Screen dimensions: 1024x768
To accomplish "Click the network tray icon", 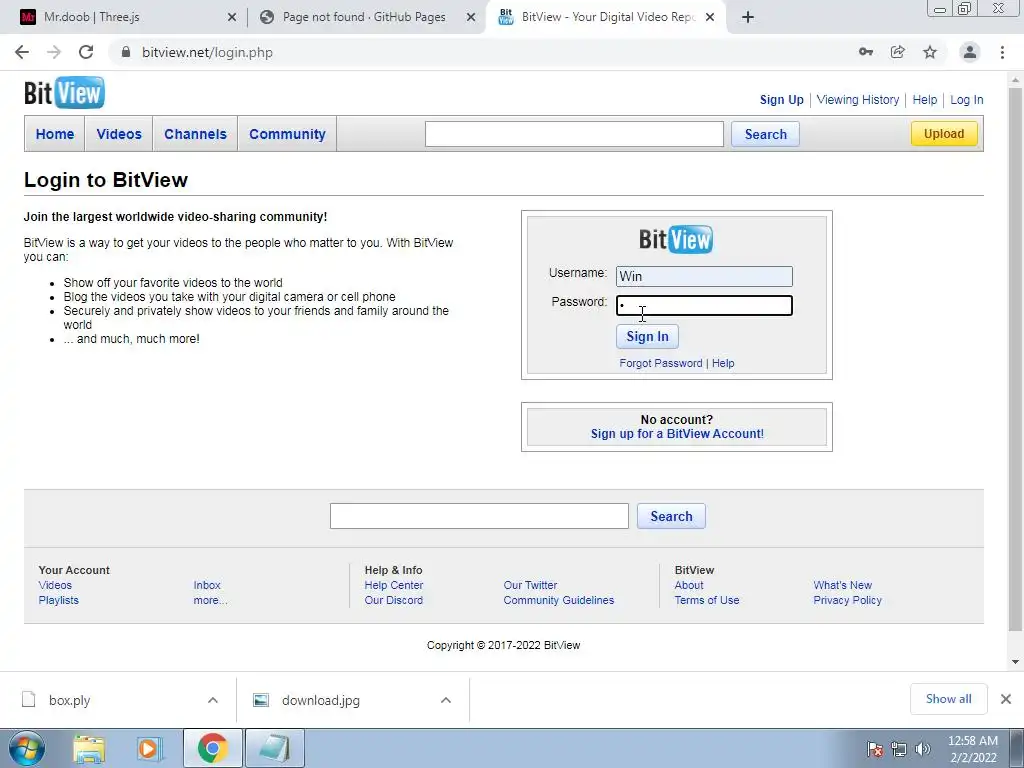I will pos(899,749).
